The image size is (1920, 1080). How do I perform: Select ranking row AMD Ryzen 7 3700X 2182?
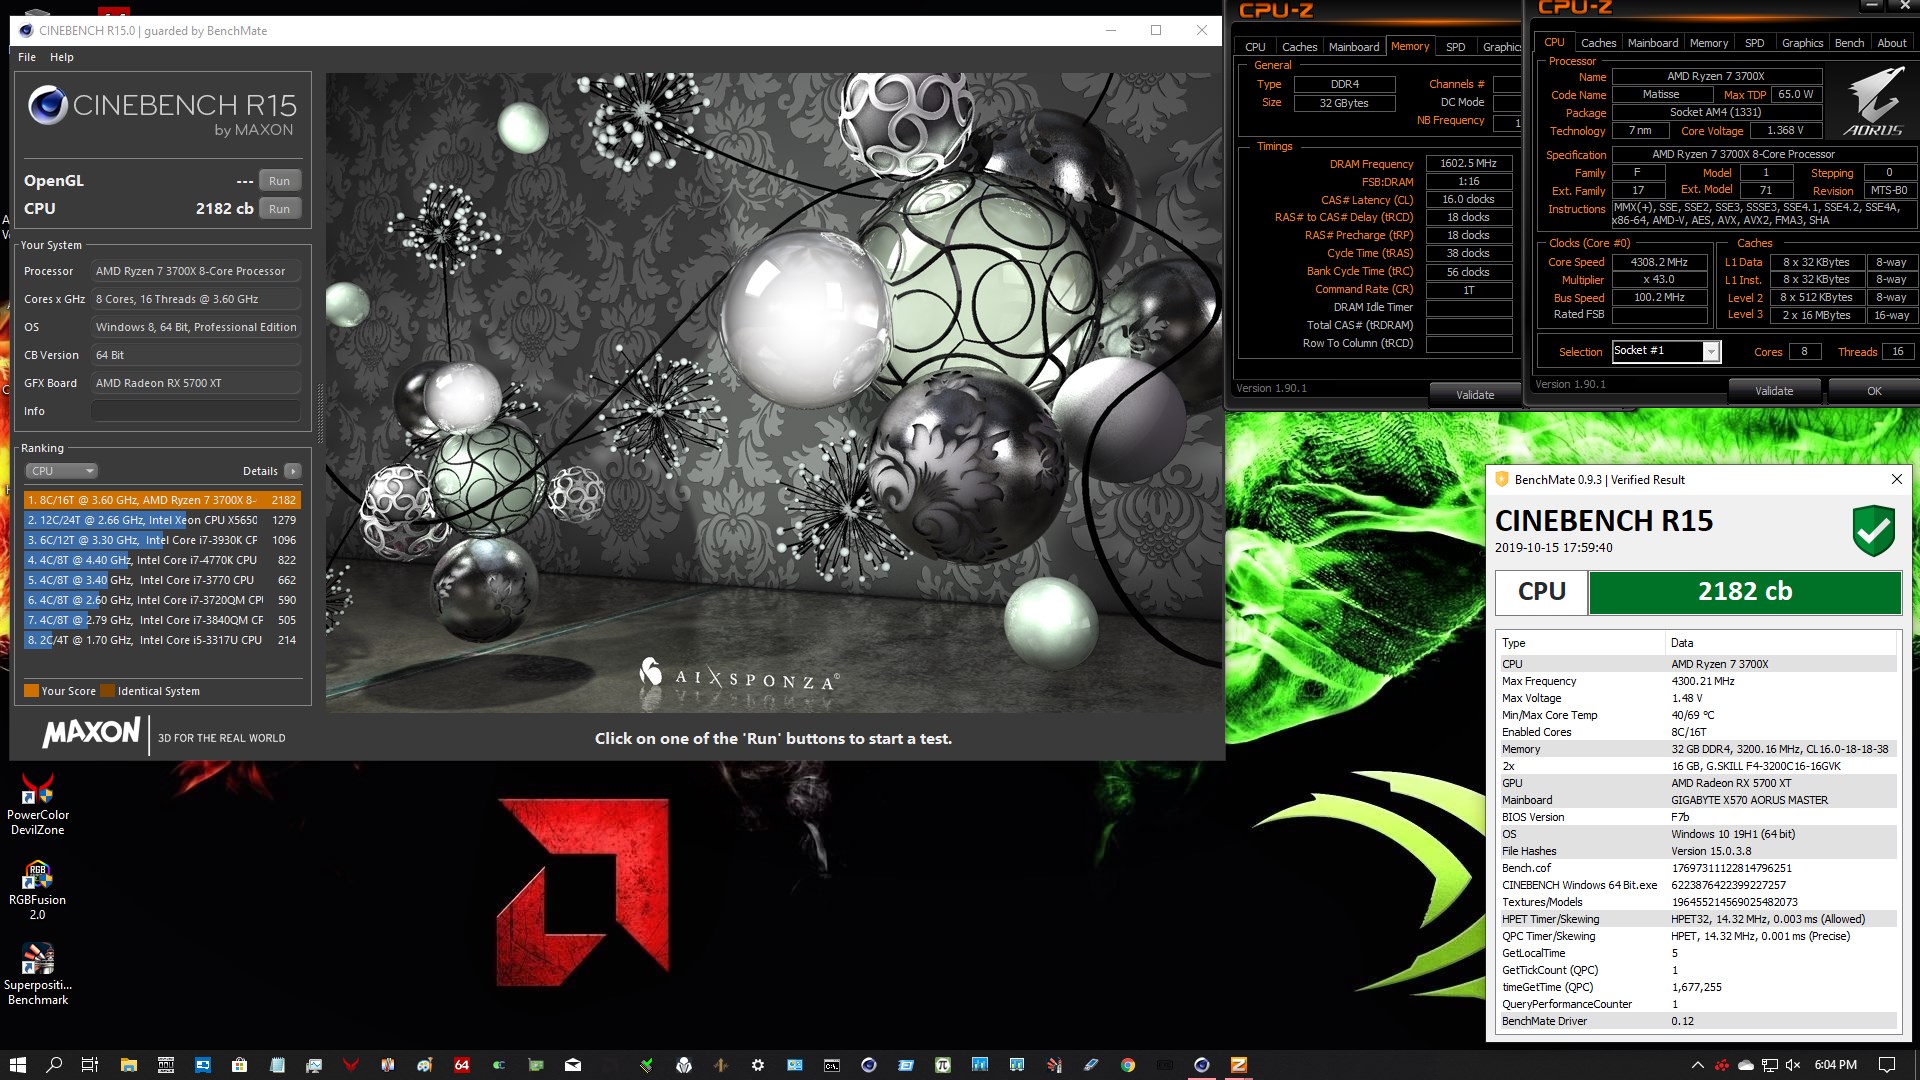[162, 500]
